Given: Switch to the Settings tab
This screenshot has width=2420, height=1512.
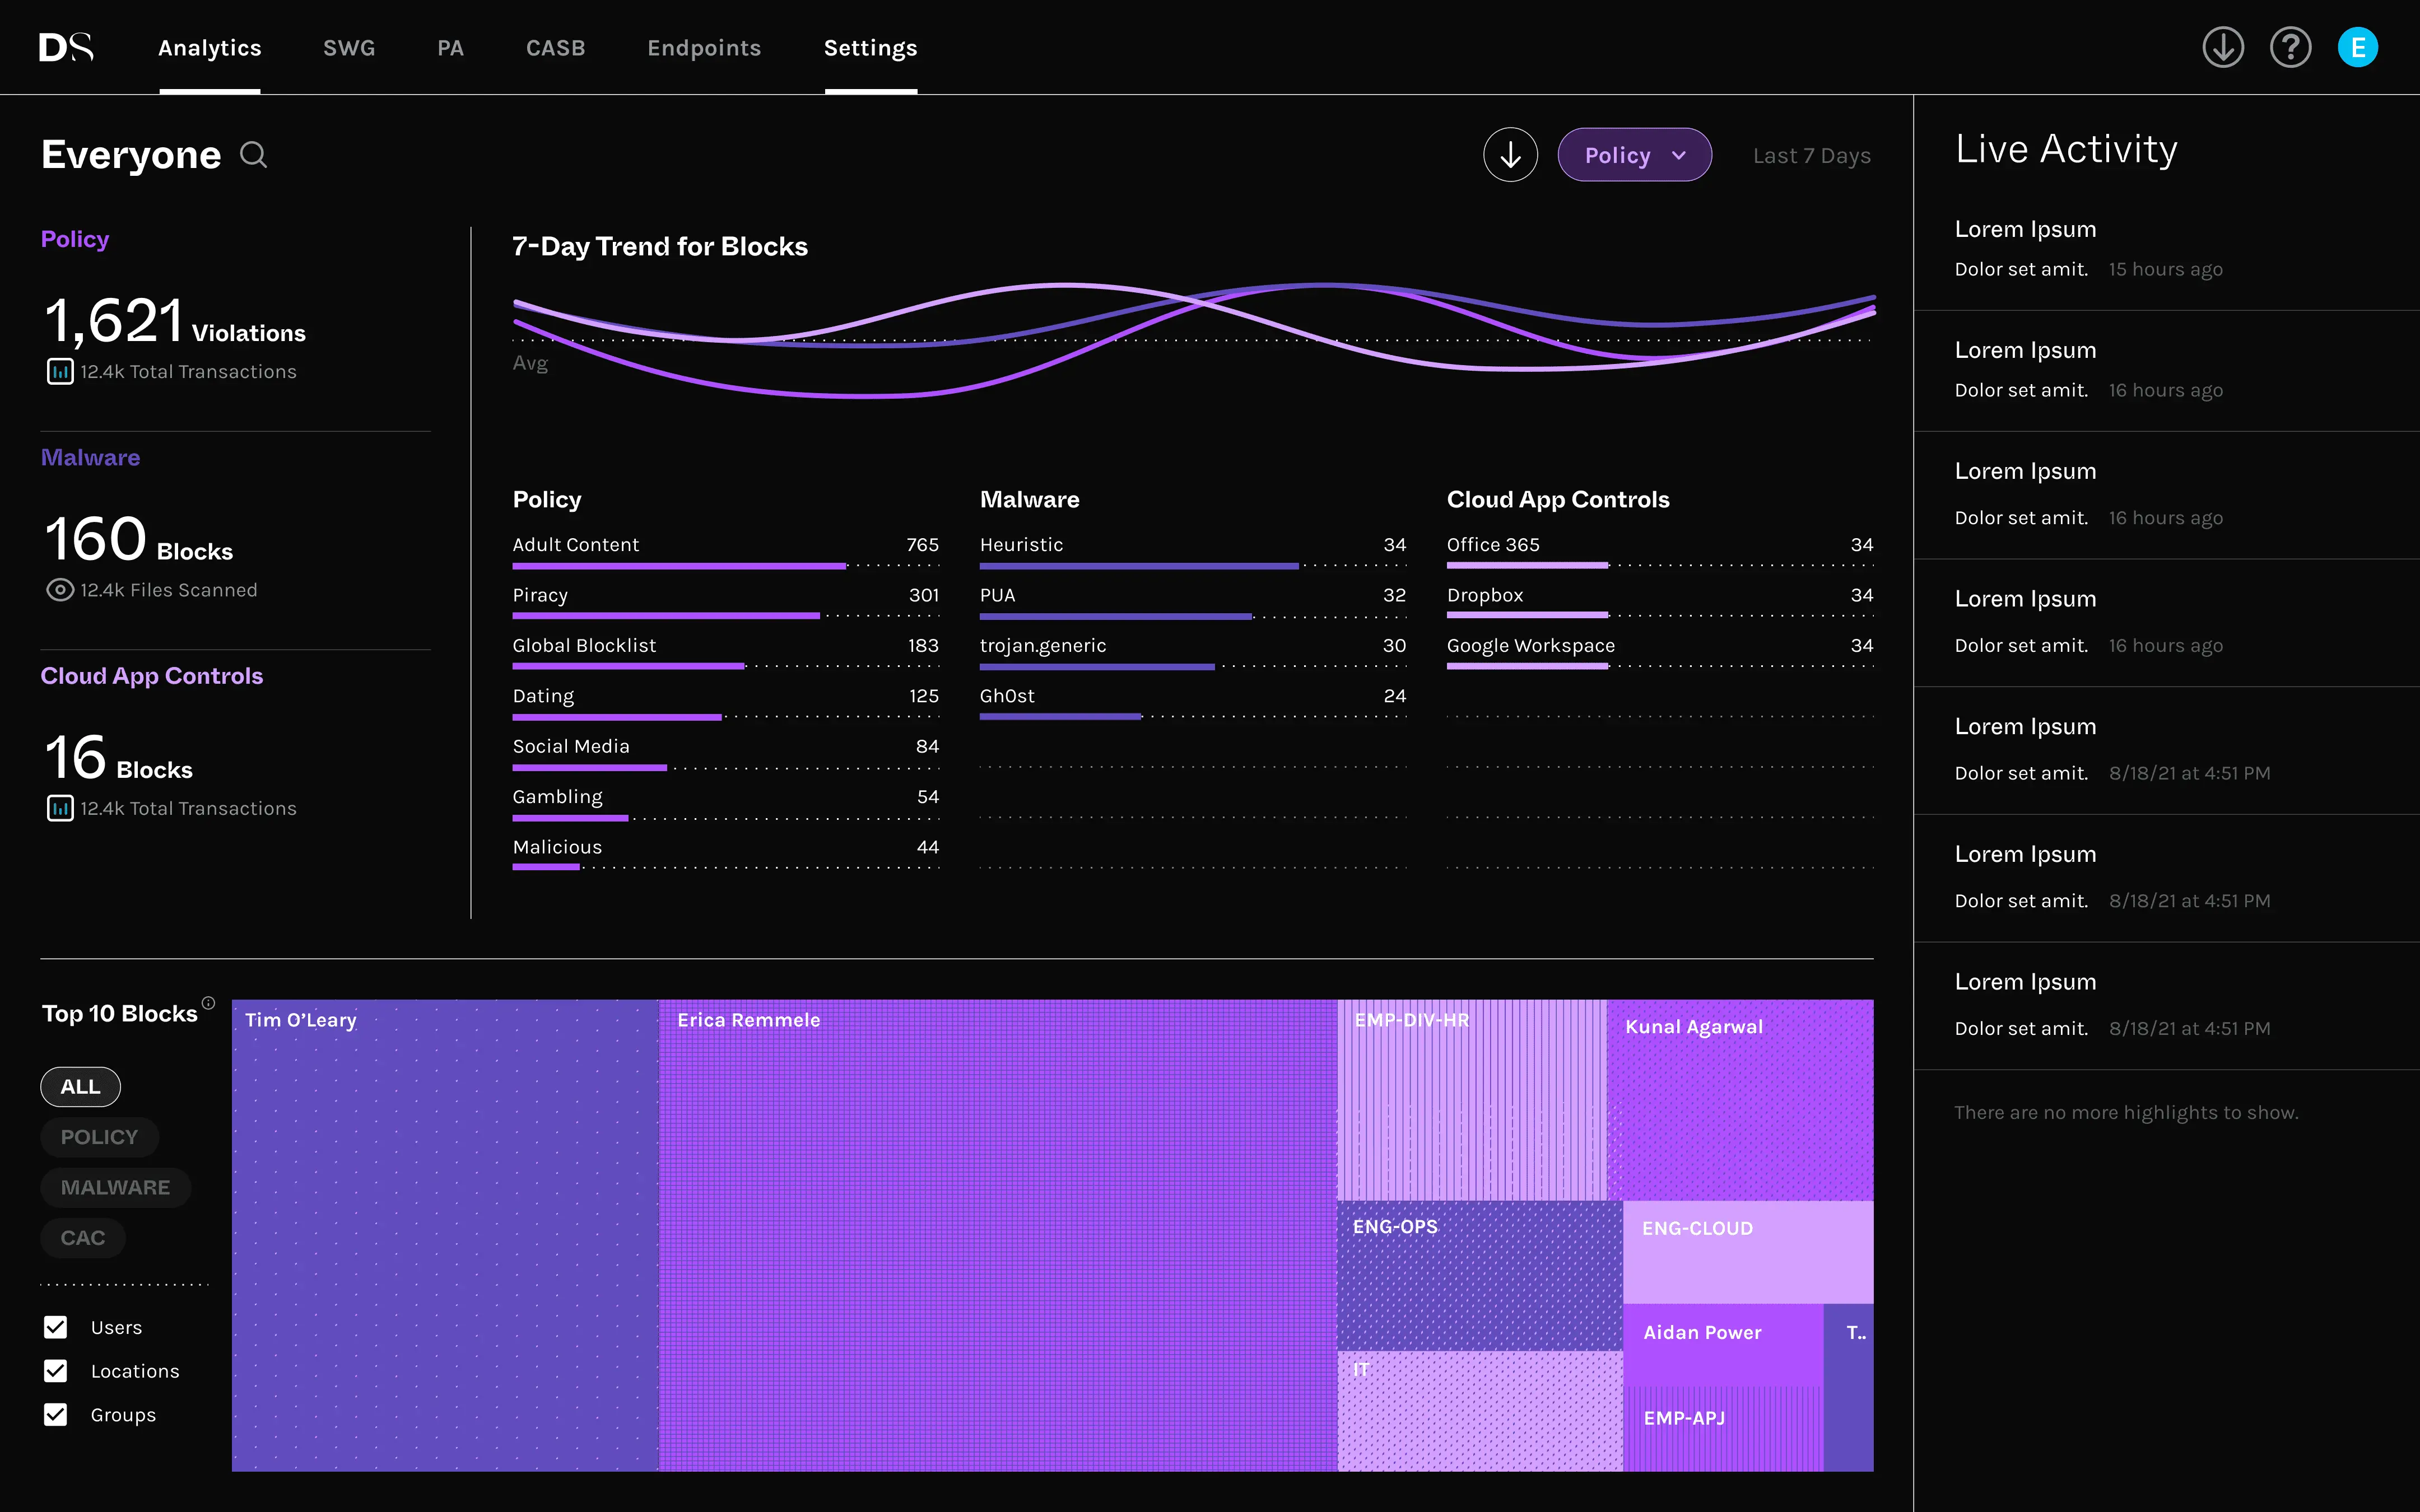Looking at the screenshot, I should pyautogui.click(x=870, y=48).
